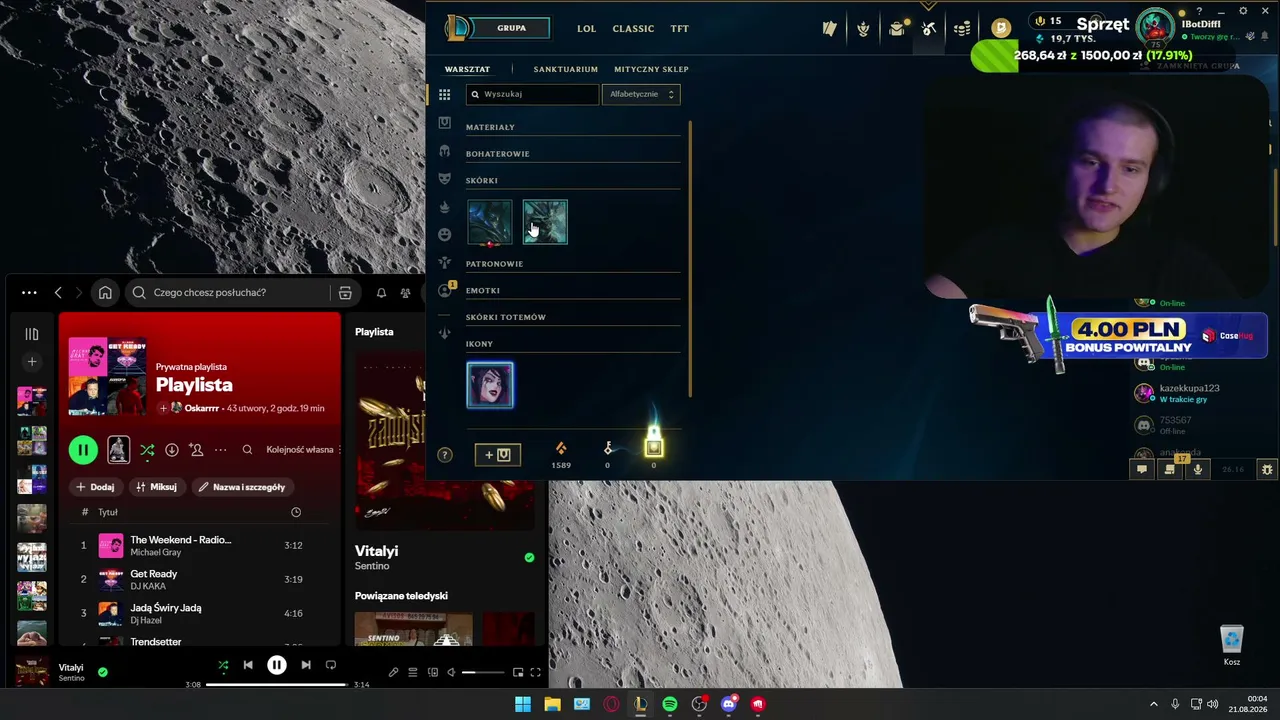1280x720 pixels.
Task: Open Spotify queue icon
Action: click(x=412, y=672)
